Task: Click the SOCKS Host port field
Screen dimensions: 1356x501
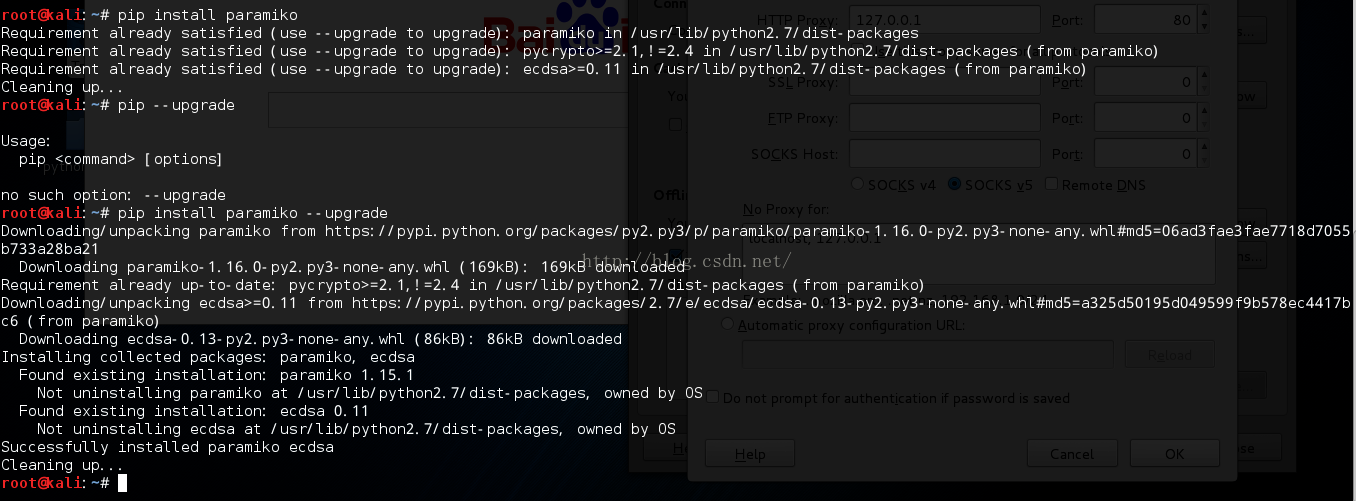Action: click(1146, 154)
